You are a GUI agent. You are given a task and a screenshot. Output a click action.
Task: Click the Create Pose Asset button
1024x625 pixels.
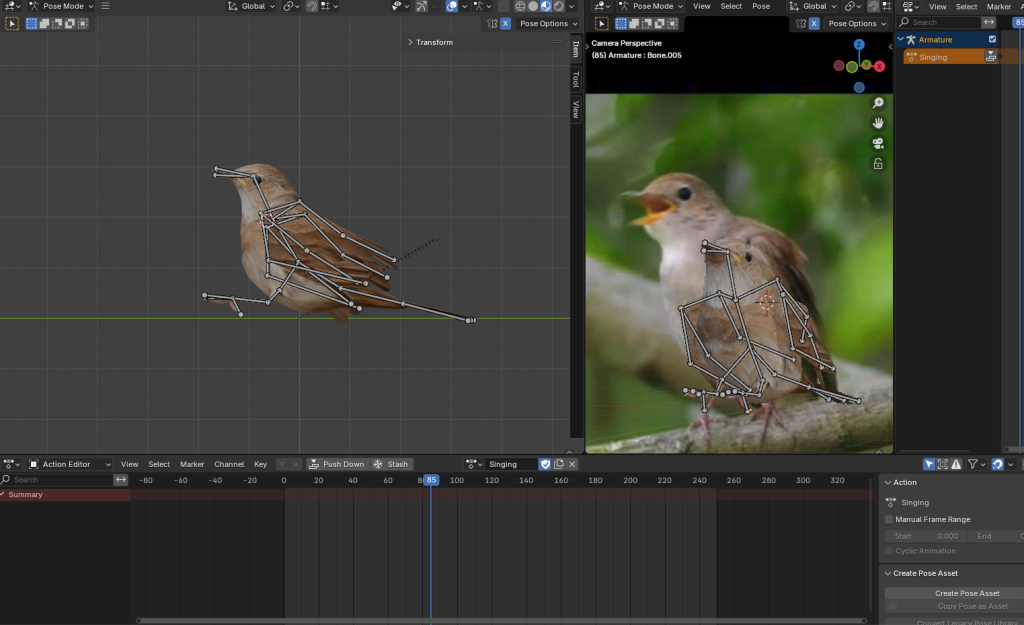966,593
